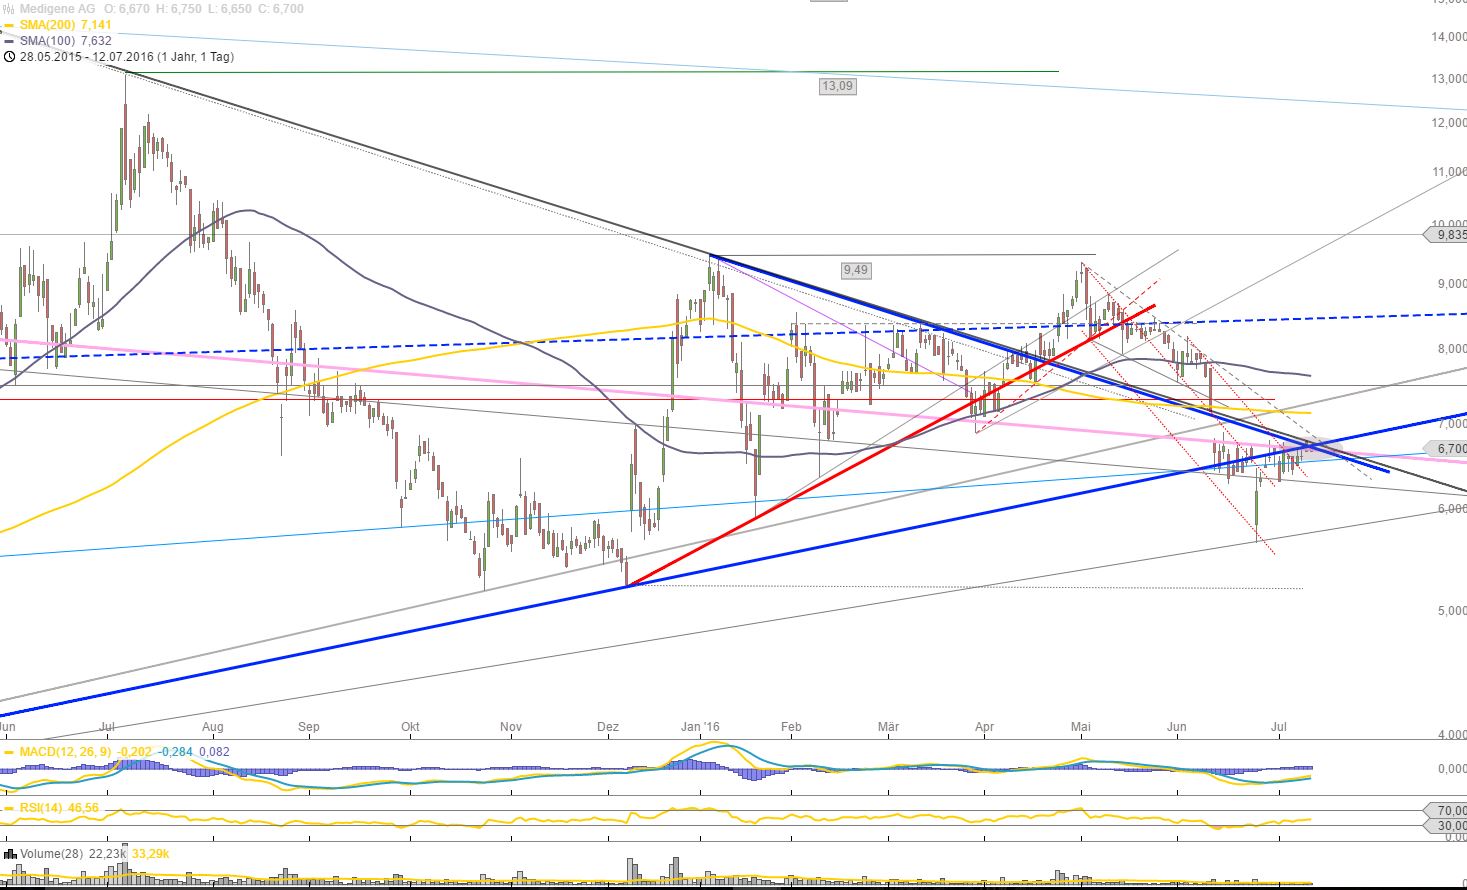Click the yellow SMA(200) line-style icon
The image size is (1467, 890).
click(9, 25)
